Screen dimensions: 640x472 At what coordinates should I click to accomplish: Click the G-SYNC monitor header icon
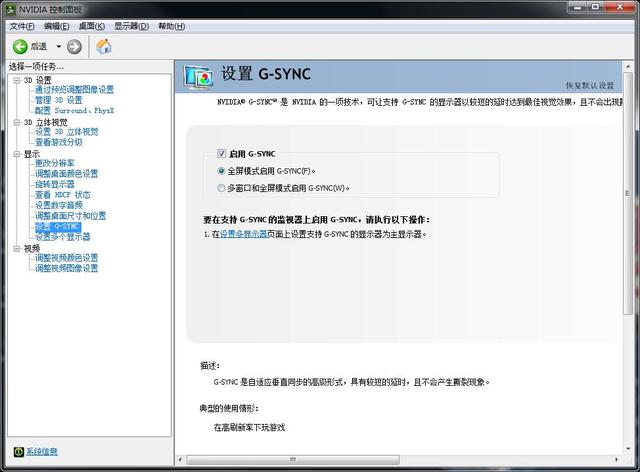pos(198,77)
